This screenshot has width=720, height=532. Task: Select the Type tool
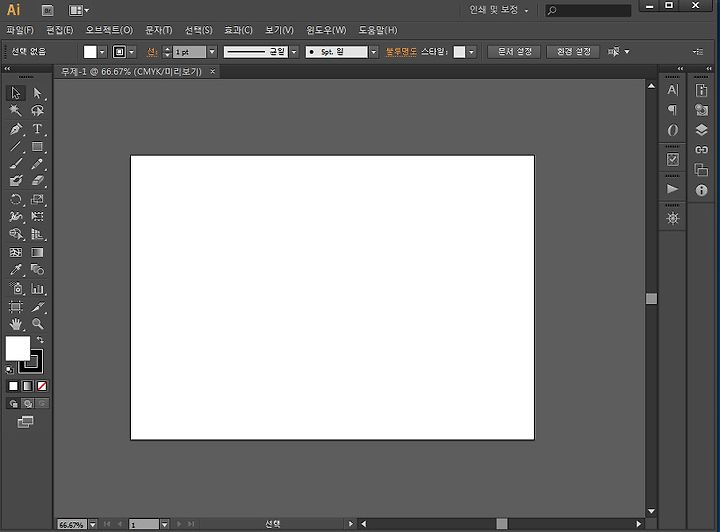click(37, 129)
